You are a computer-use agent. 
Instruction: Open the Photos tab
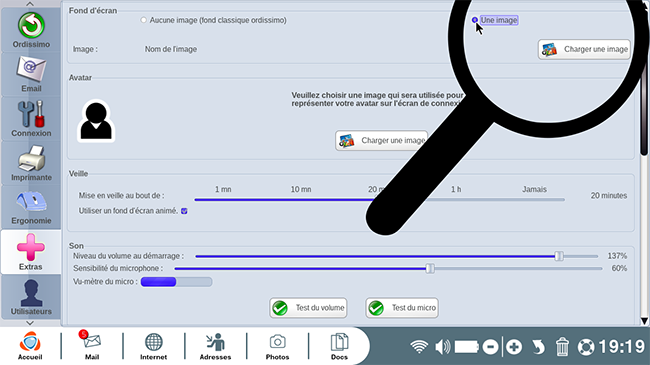[x=277, y=346]
